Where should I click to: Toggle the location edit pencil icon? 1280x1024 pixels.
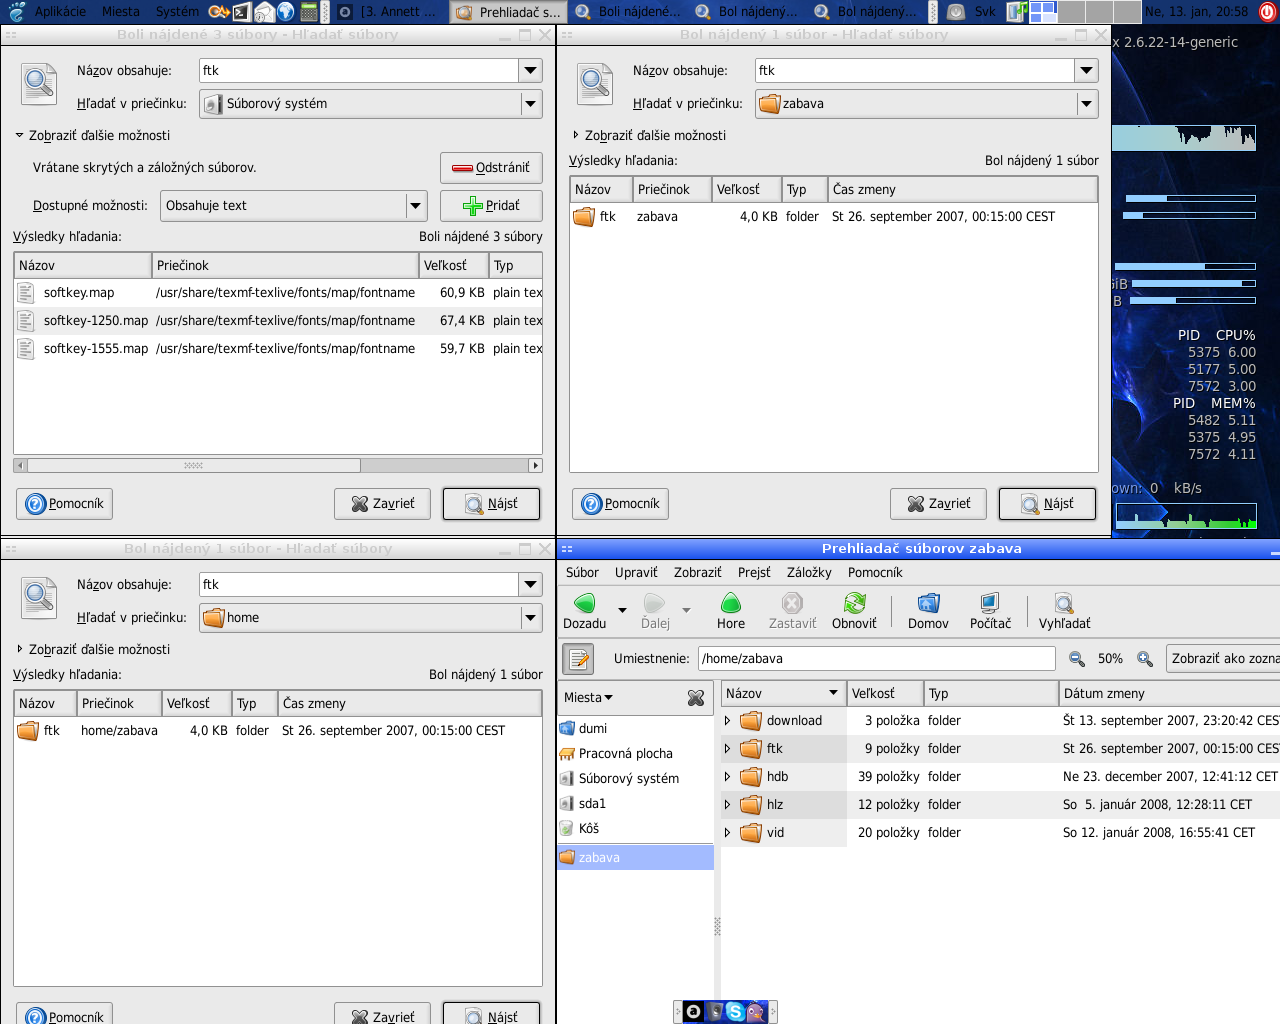pyautogui.click(x=579, y=659)
